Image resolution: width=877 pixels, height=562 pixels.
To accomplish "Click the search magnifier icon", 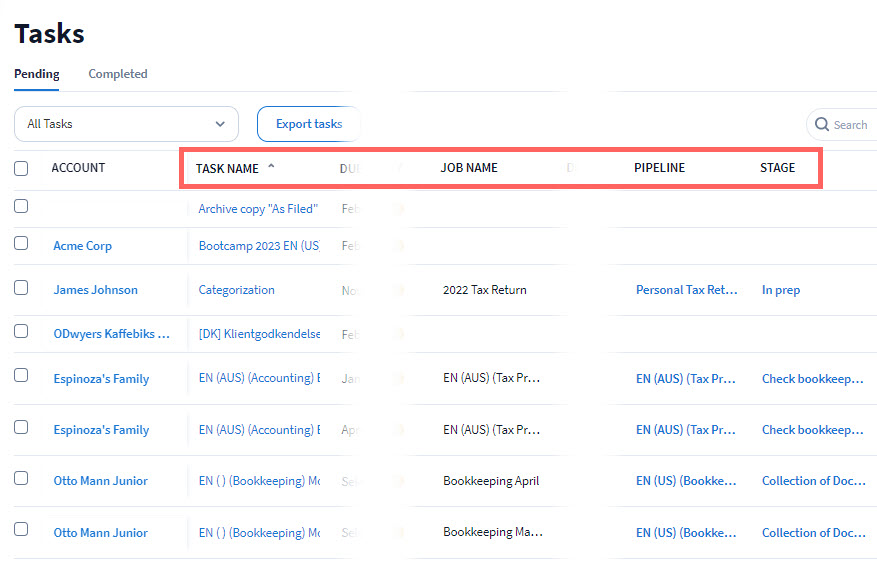I will tap(822, 125).
